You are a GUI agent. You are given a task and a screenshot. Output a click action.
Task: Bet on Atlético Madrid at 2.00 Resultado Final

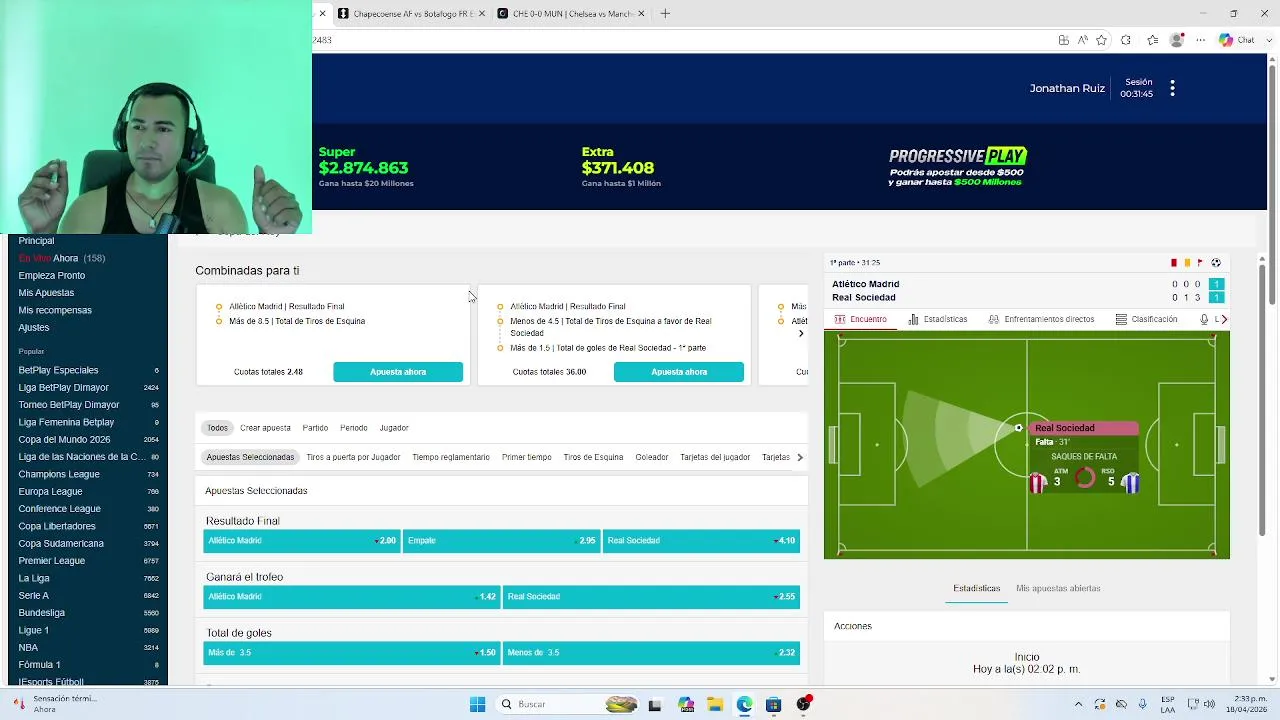pyautogui.click(x=302, y=541)
